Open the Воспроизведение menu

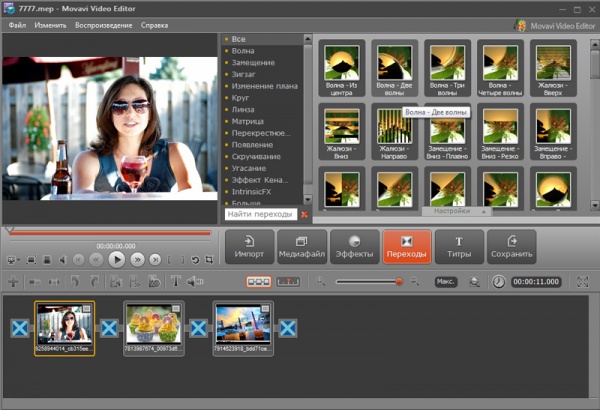pyautogui.click(x=102, y=24)
